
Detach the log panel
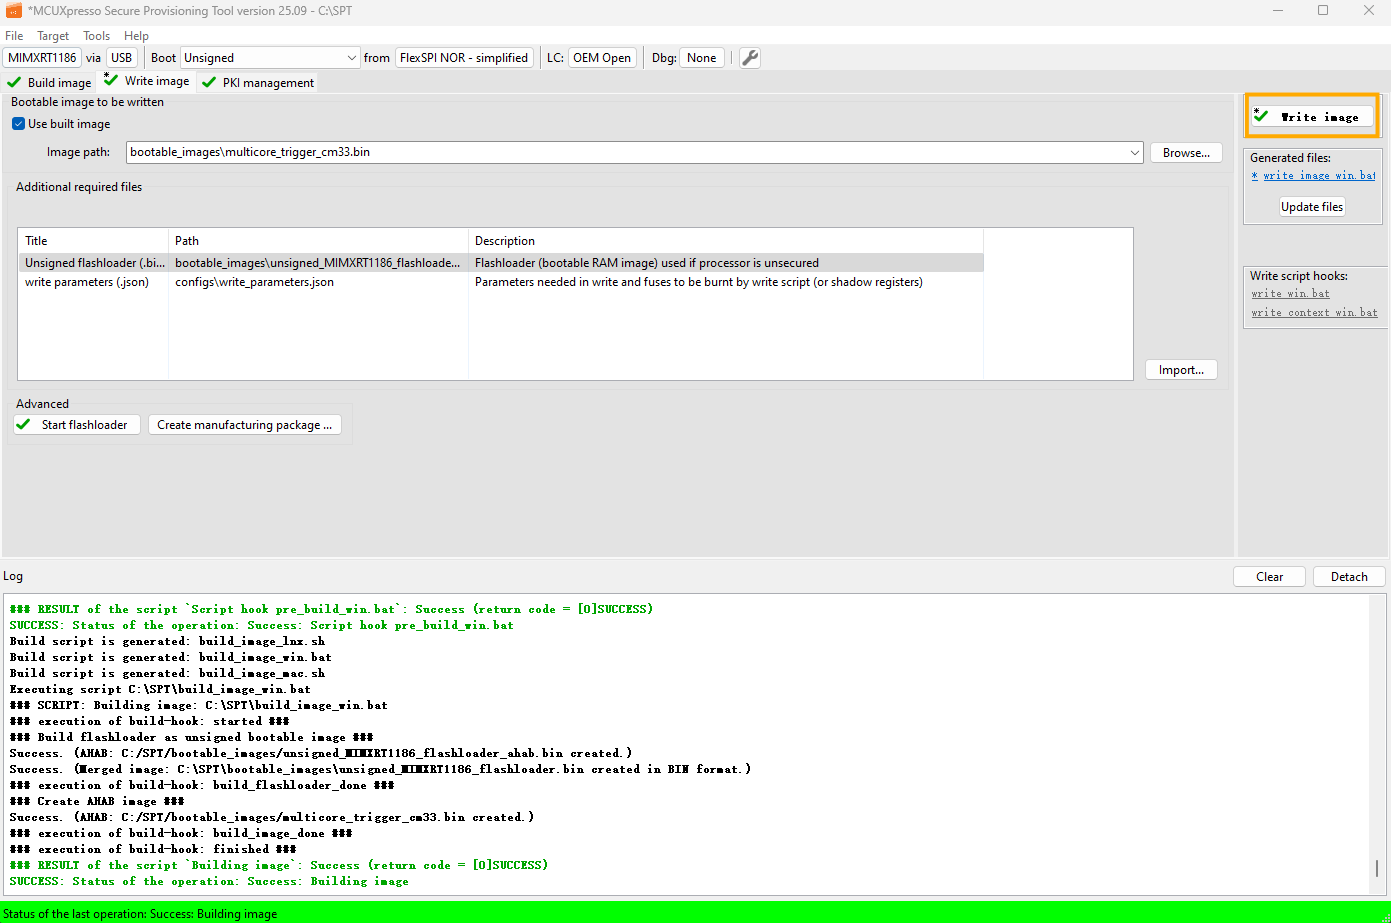pyautogui.click(x=1348, y=577)
